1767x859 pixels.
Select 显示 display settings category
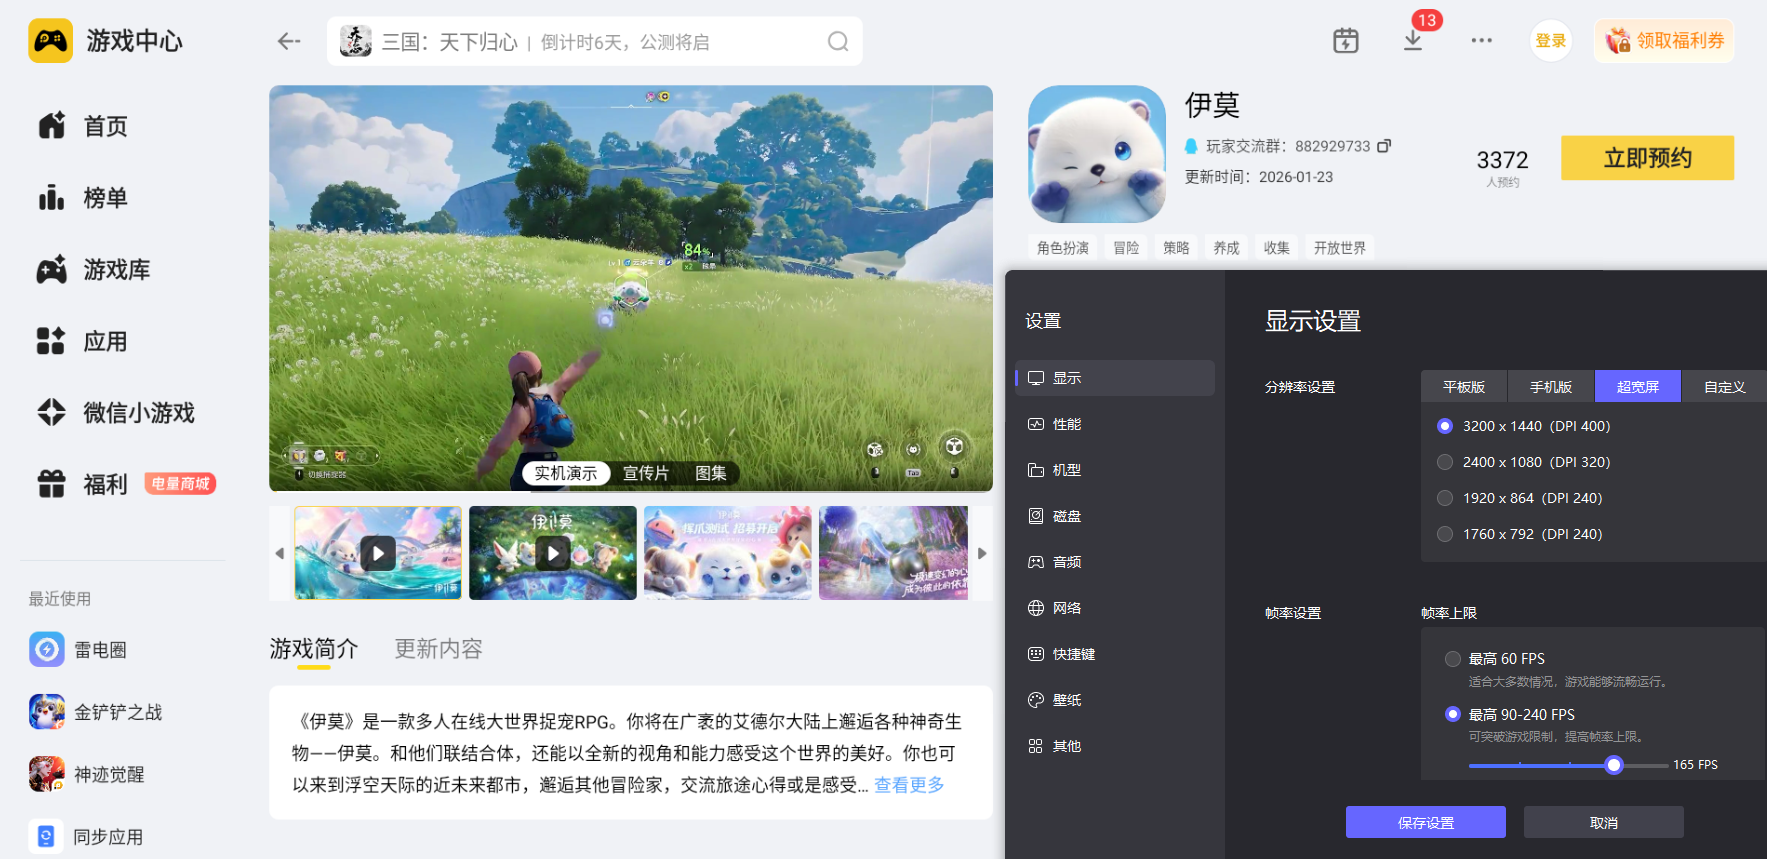[1115, 378]
